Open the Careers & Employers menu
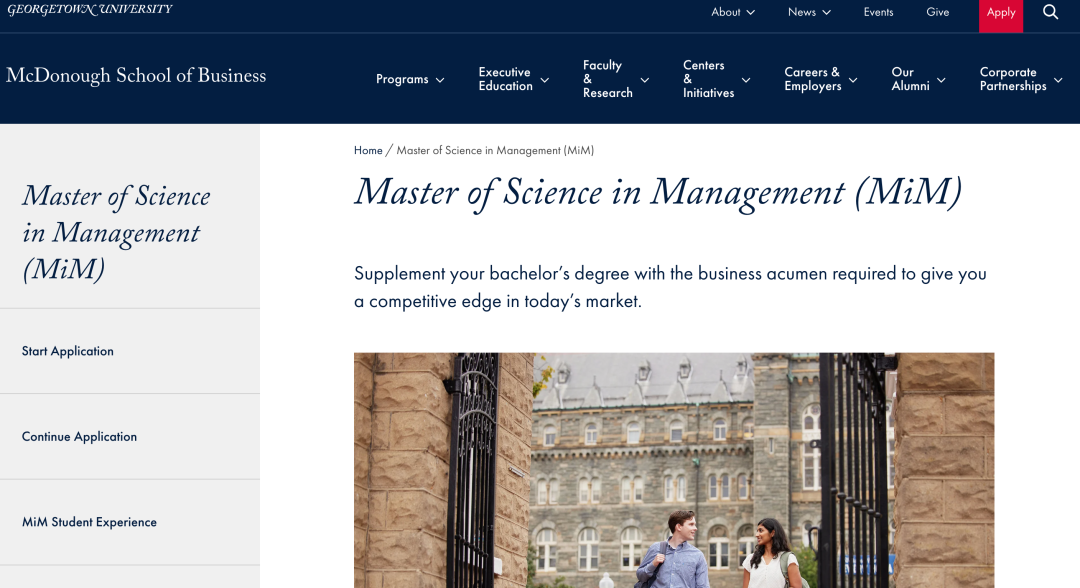Viewport: 1080px width, 588px height. 813,79
